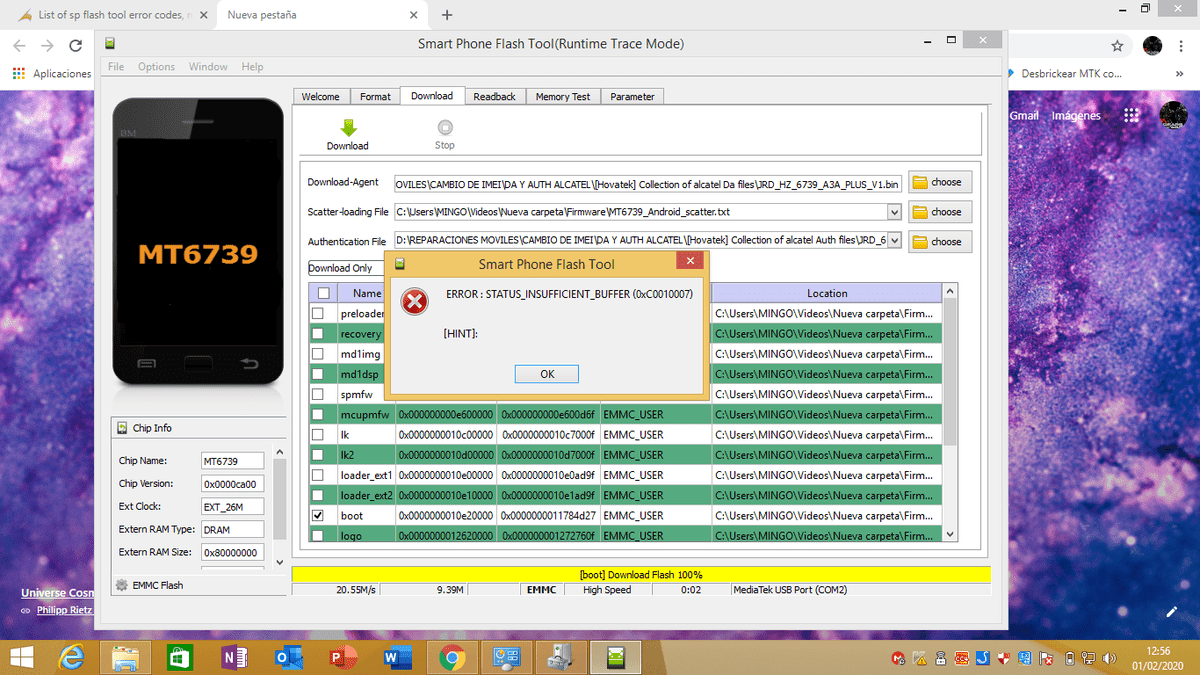Check the loader_ext1 partition checkbox
The width and height of the screenshot is (1200, 675).
coord(318,475)
